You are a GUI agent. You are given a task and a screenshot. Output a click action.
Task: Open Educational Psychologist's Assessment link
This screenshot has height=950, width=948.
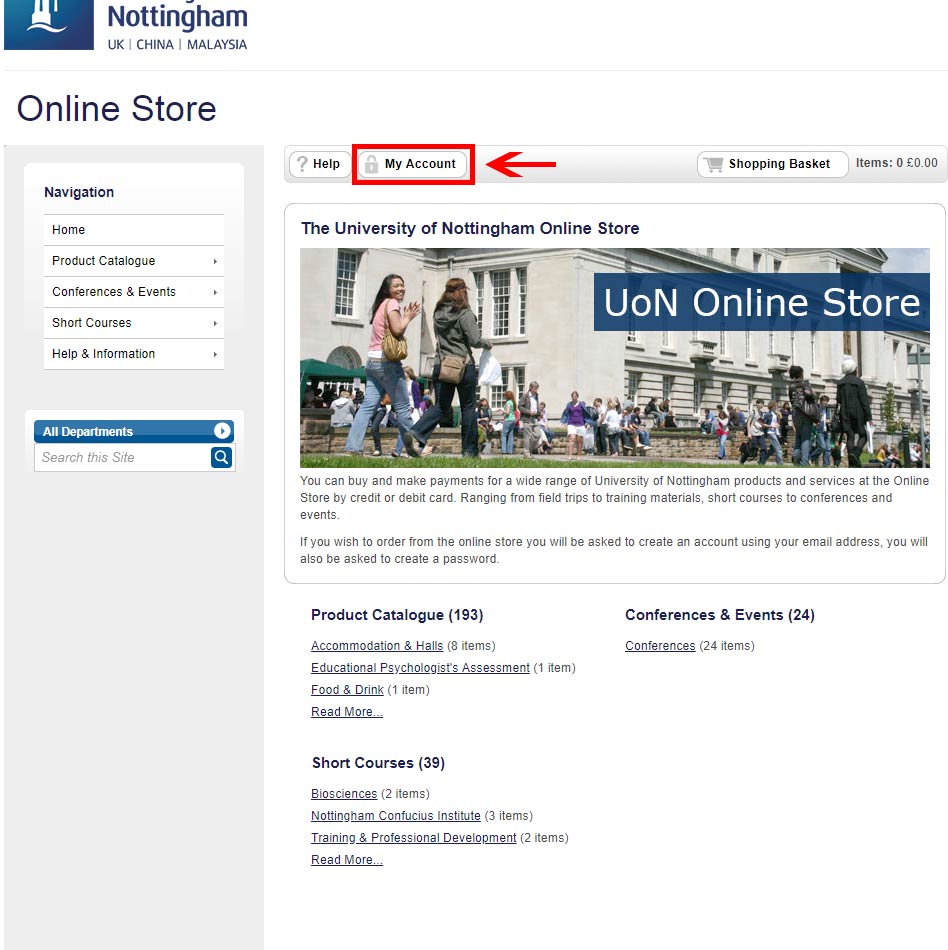[420, 668]
